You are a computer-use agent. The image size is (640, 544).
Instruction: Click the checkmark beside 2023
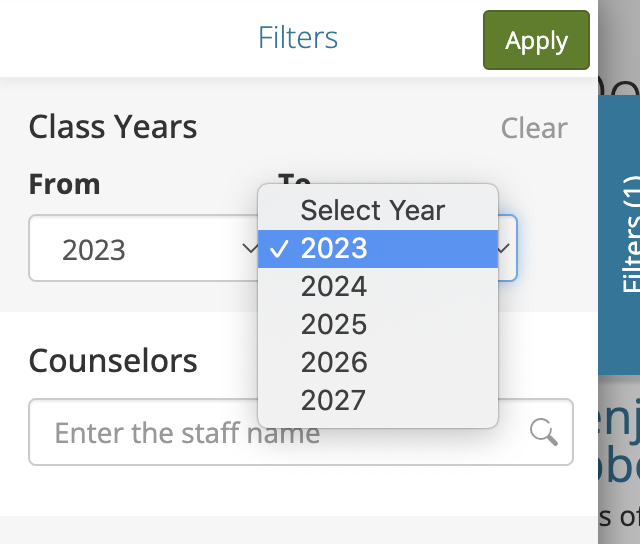[x=279, y=249]
